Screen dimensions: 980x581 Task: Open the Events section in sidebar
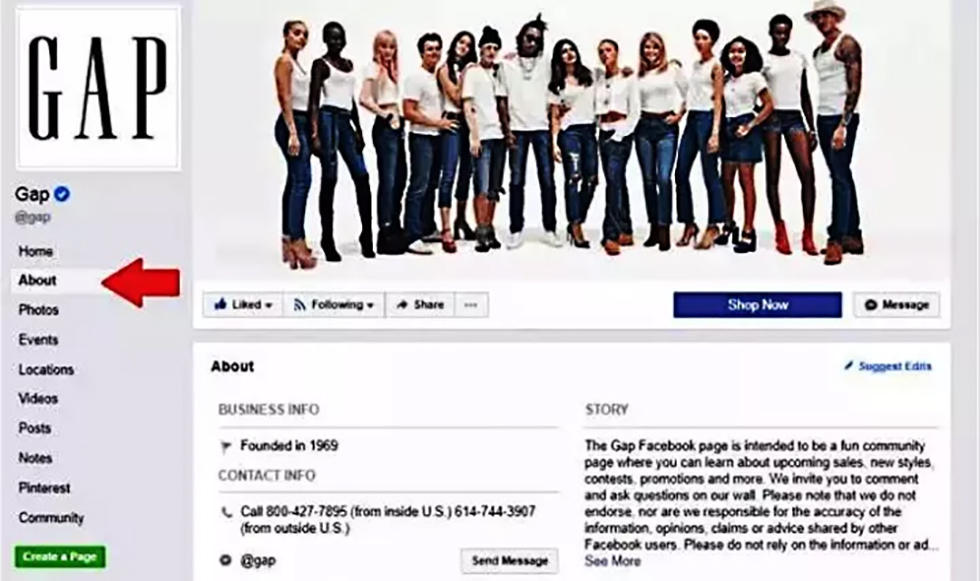point(38,340)
